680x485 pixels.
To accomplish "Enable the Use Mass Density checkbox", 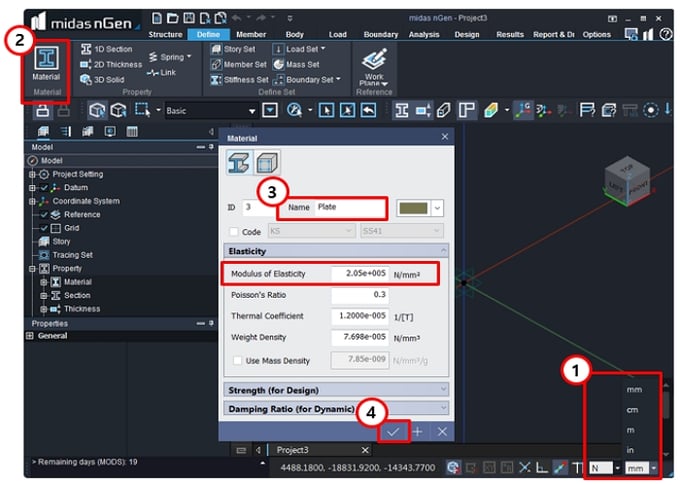I will click(x=237, y=360).
